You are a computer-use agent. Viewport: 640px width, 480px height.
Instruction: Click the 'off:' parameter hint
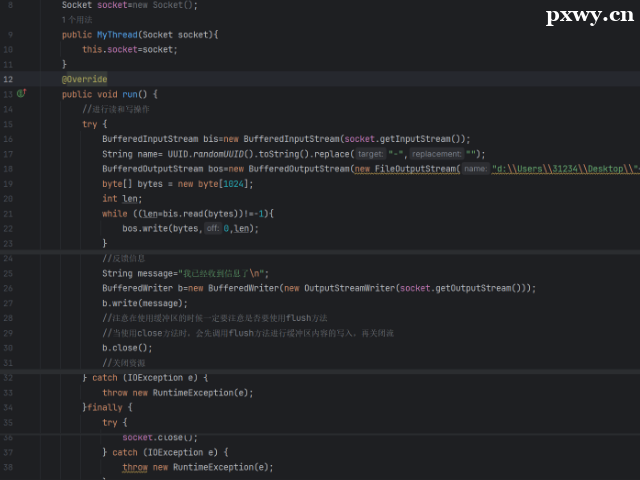coord(212,229)
